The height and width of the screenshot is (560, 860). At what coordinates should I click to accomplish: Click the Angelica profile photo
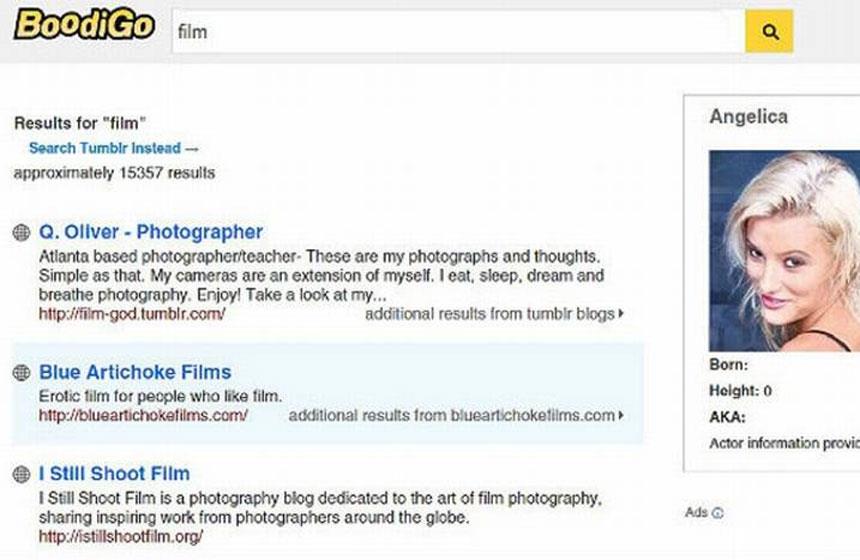tap(784, 250)
